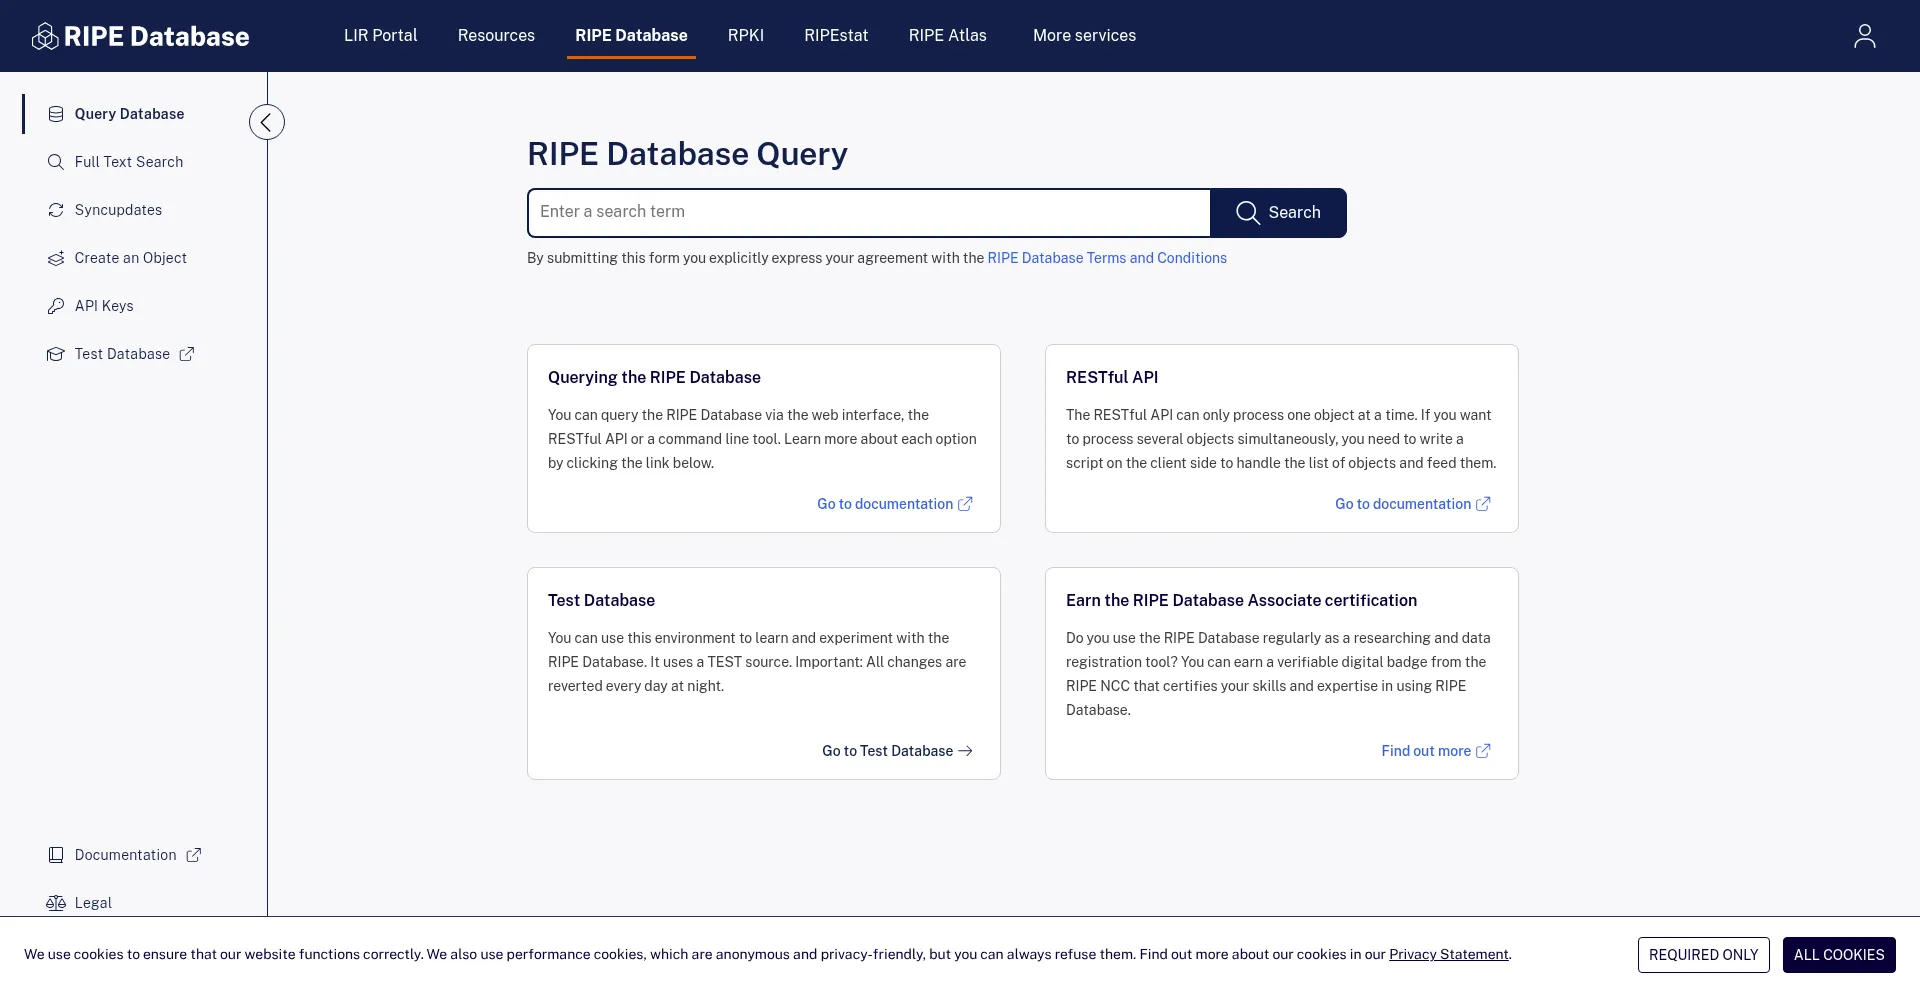Image resolution: width=1920 pixels, height=993 pixels.
Task: Click the Documentation book icon in sidebar
Action: click(x=56, y=855)
